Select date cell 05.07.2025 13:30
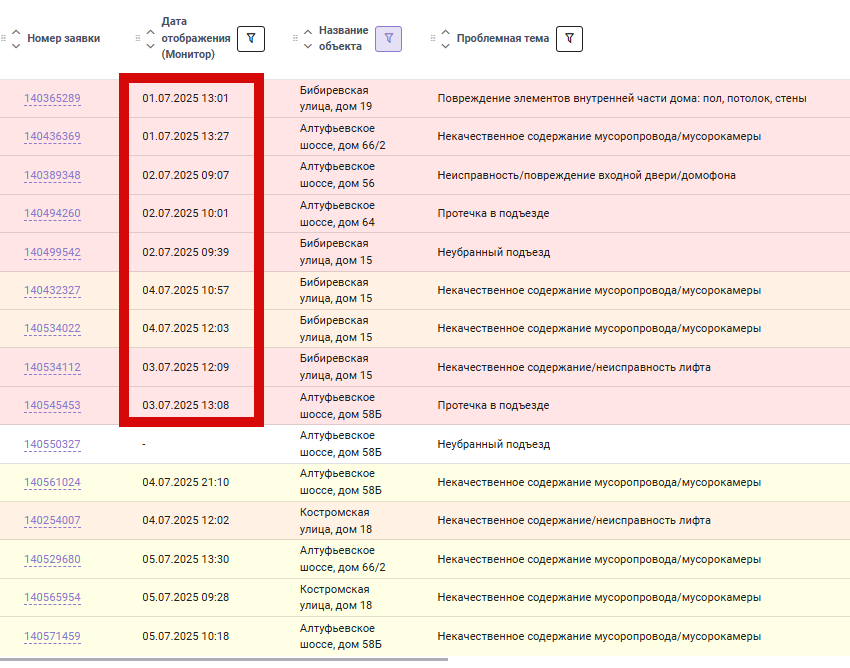Screen dimensions: 850x668 click(x=185, y=559)
